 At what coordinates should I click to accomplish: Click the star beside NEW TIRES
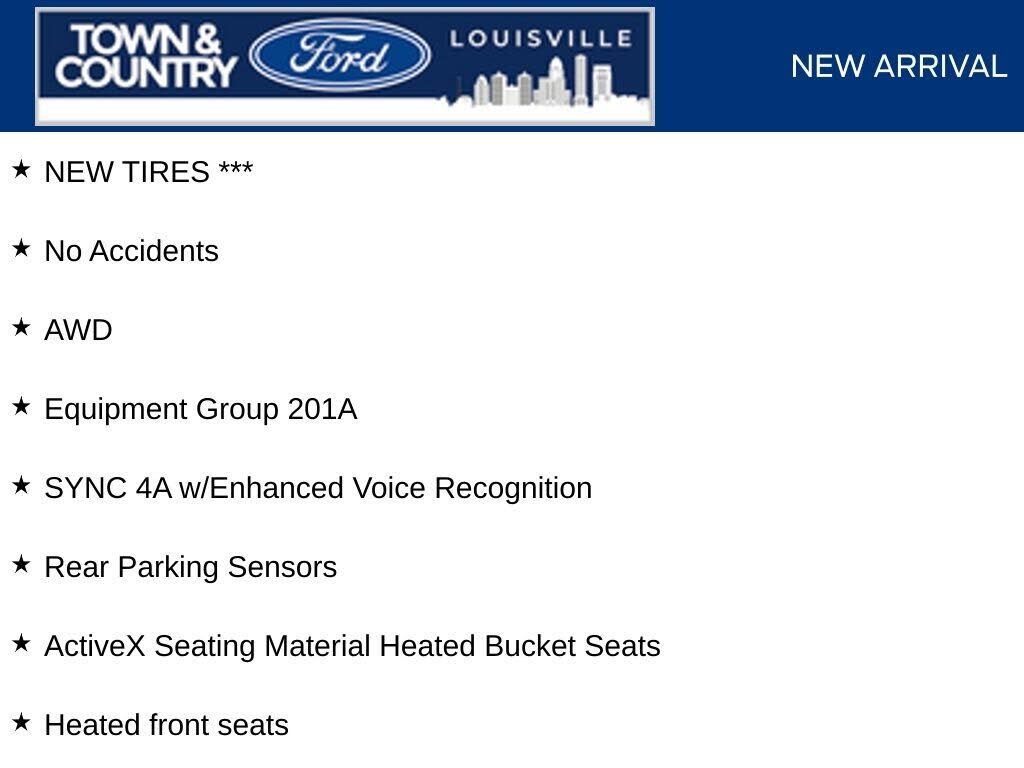[x=21, y=169]
